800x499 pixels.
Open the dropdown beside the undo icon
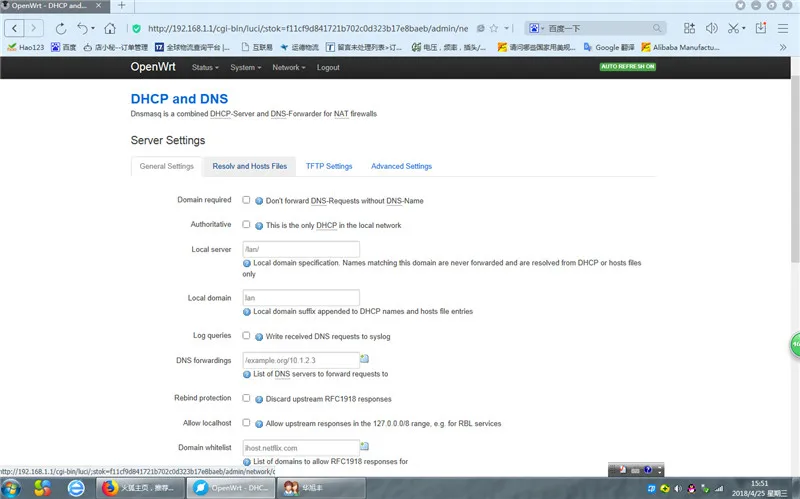pos(93,28)
